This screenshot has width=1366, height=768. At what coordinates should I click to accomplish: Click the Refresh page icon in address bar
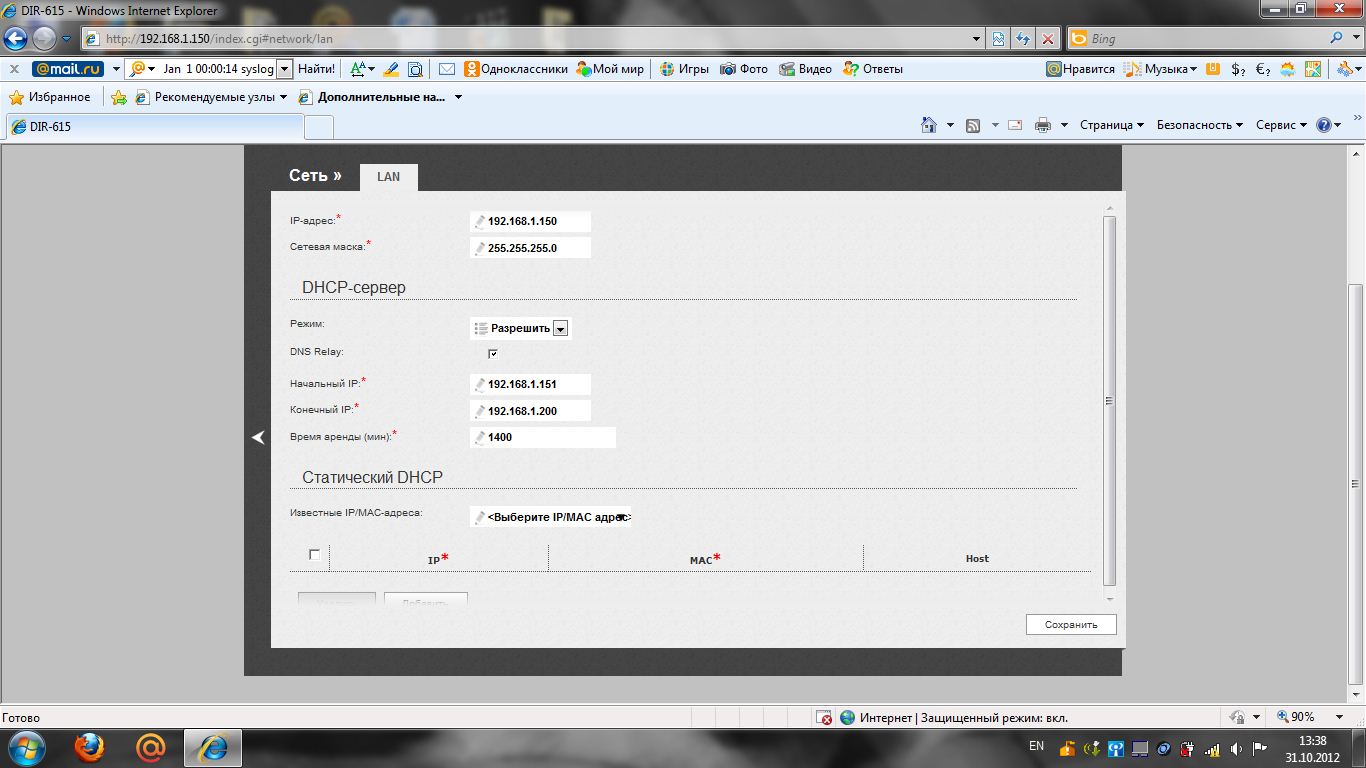[1023, 39]
